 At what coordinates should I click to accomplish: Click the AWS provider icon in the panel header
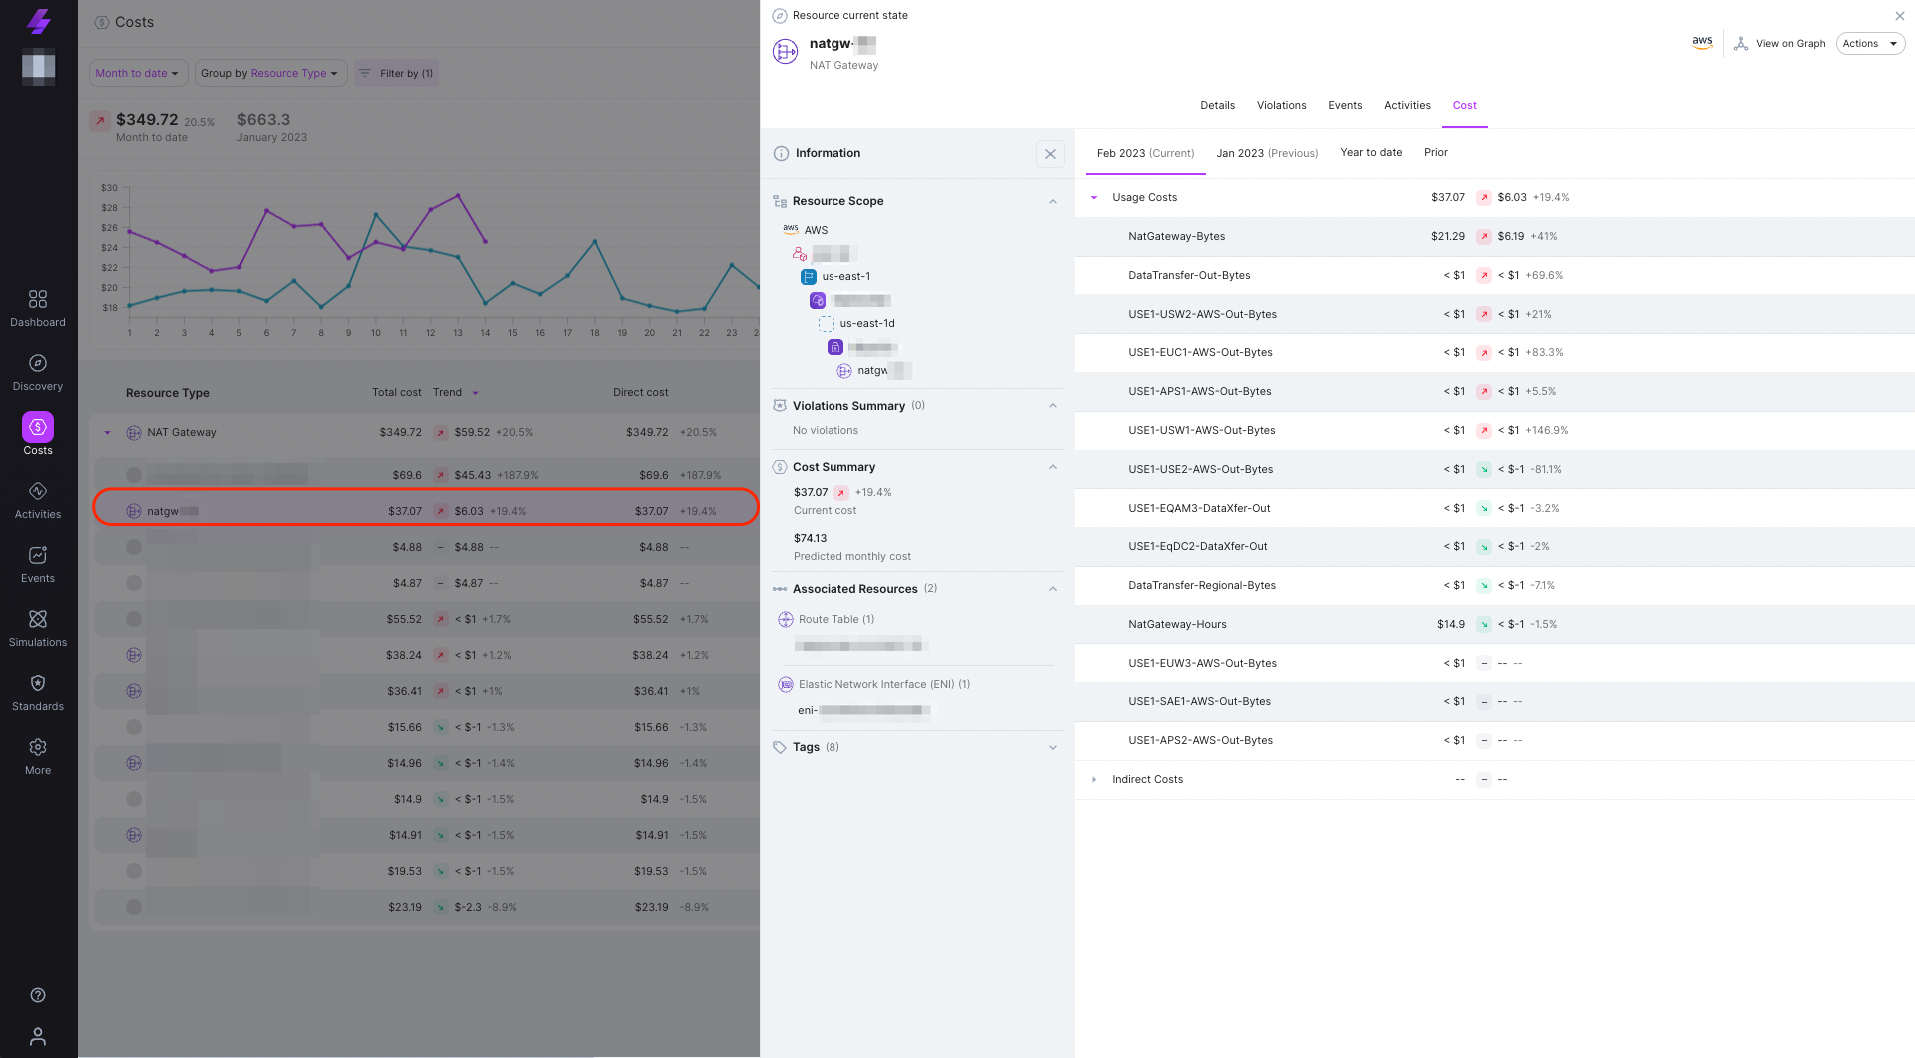tap(1702, 42)
